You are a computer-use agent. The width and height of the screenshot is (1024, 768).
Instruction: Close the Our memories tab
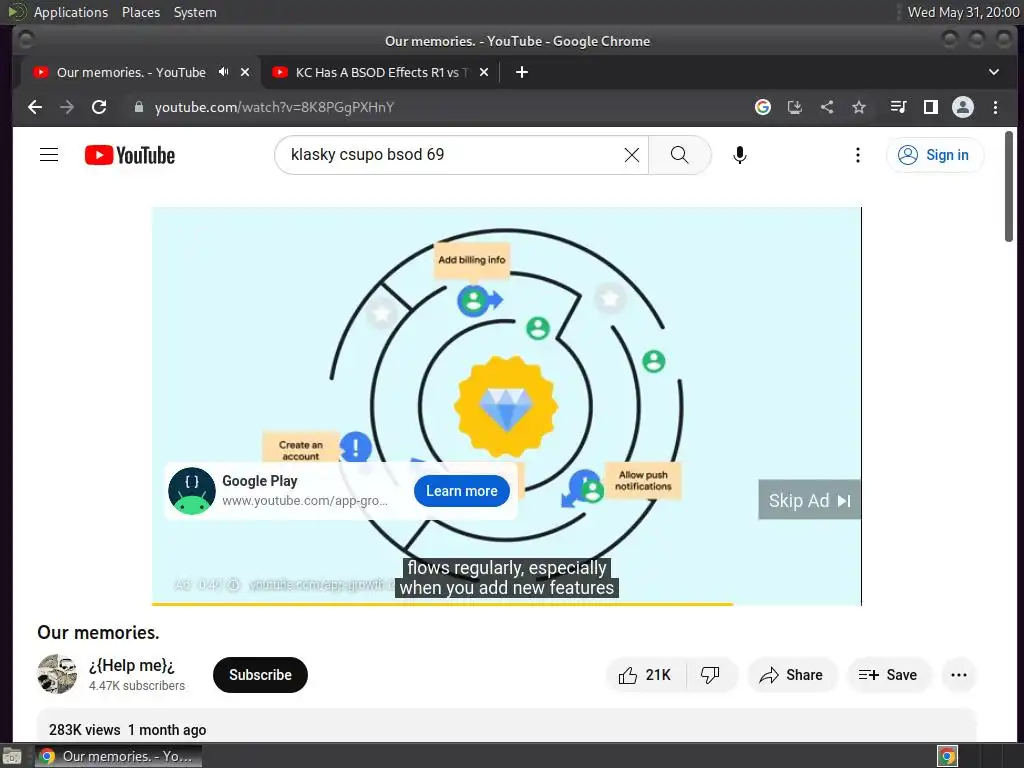(245, 72)
